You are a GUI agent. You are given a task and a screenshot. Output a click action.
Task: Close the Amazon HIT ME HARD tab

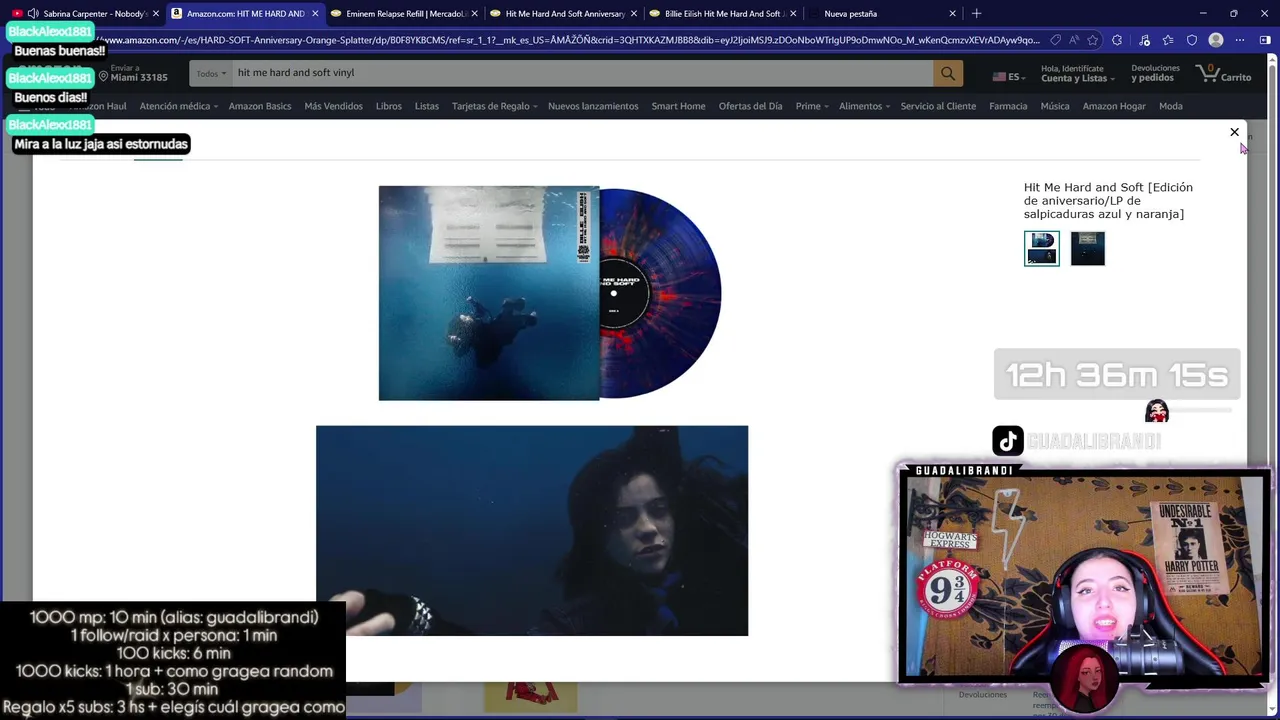tap(315, 14)
